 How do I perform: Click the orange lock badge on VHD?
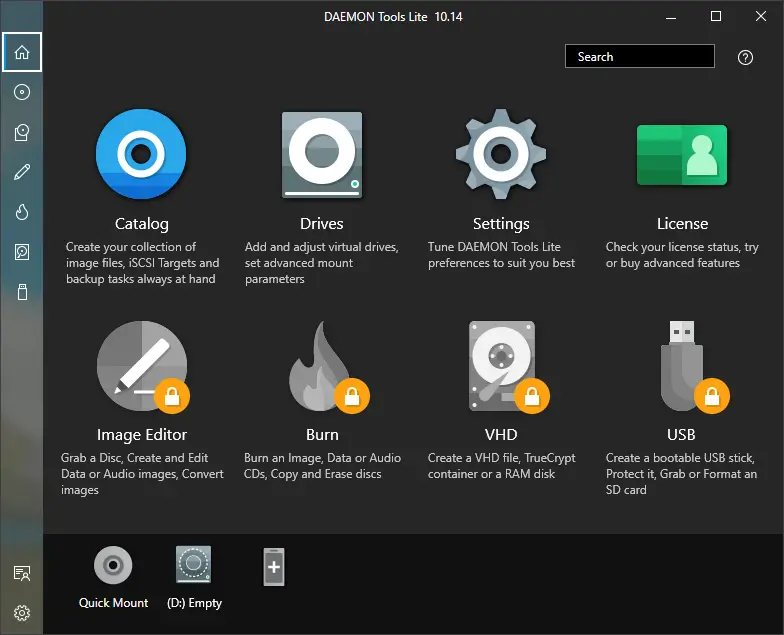[x=532, y=396]
